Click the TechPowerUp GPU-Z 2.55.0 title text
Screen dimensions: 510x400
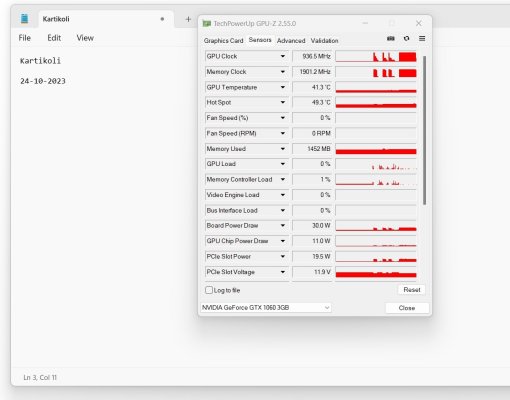(255, 24)
